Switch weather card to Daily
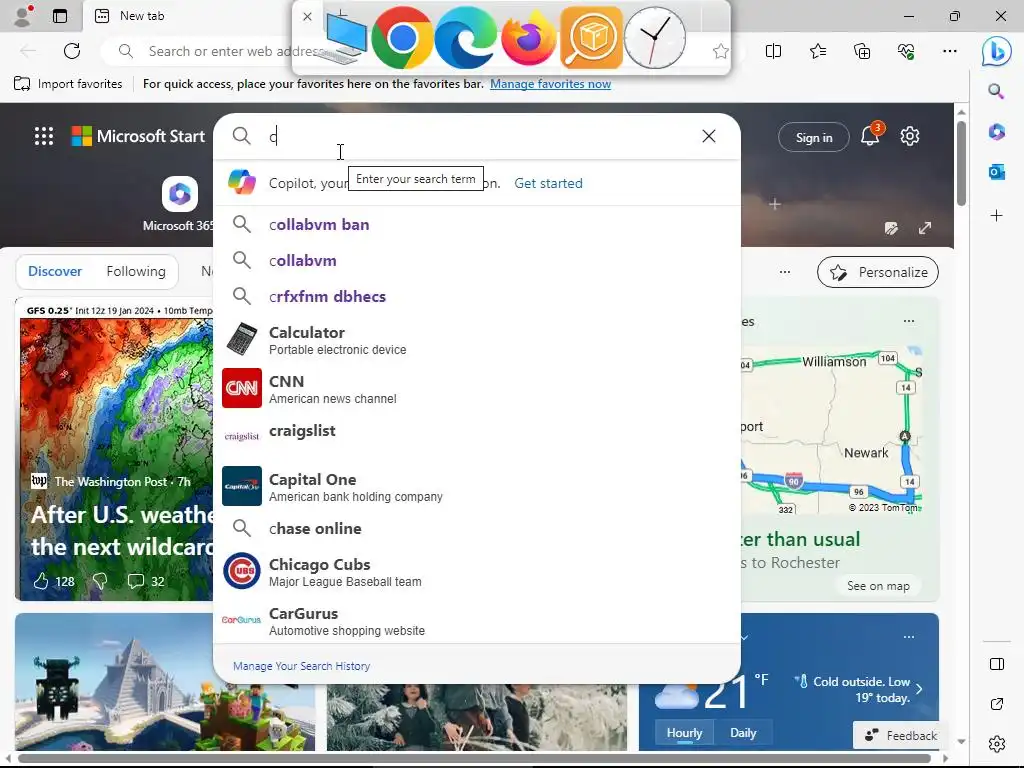Viewport: 1024px width, 768px height. [743, 733]
